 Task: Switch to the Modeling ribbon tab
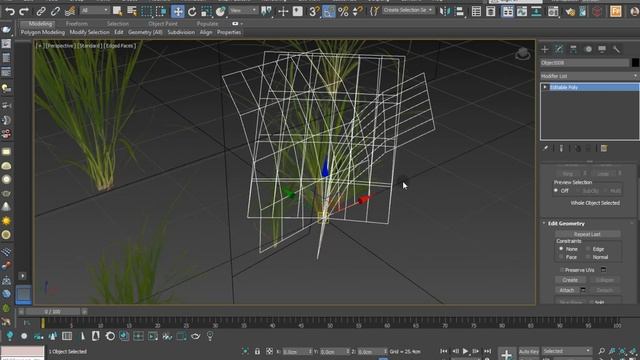(x=40, y=24)
